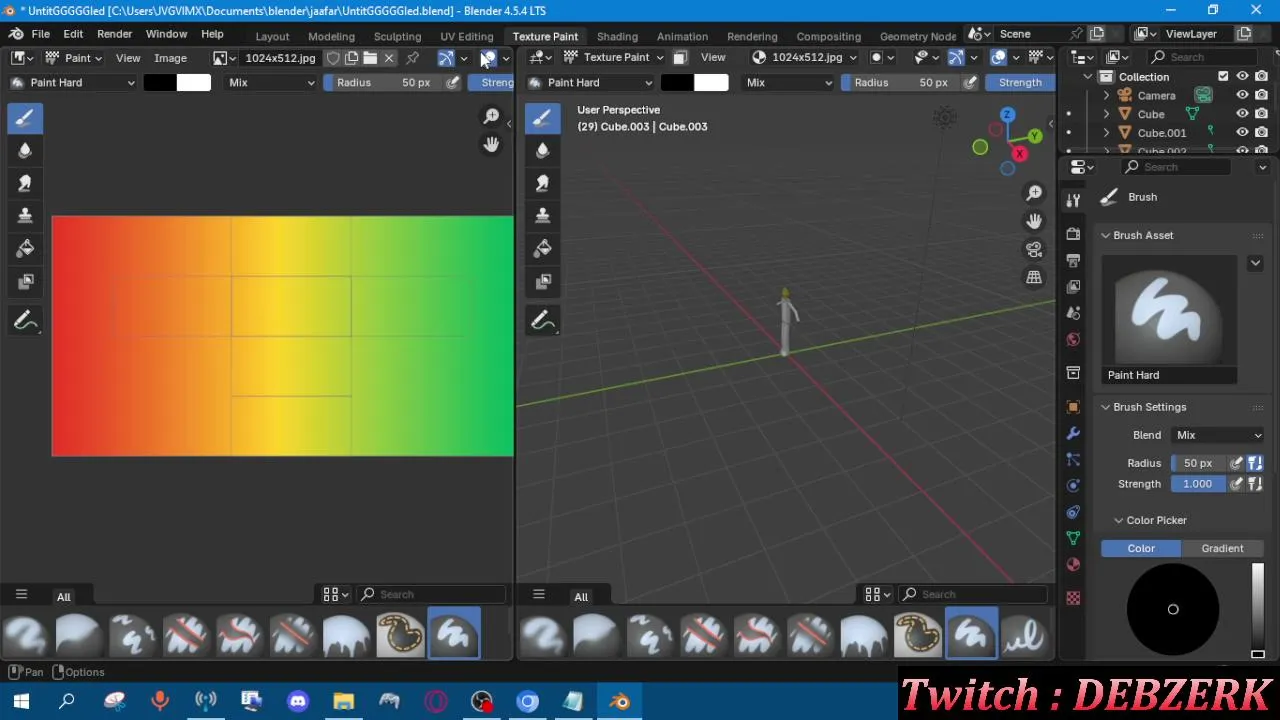Toggle strength pressure sensitivity in Brush Settings
Viewport: 1280px width, 720px height.
[1236, 484]
